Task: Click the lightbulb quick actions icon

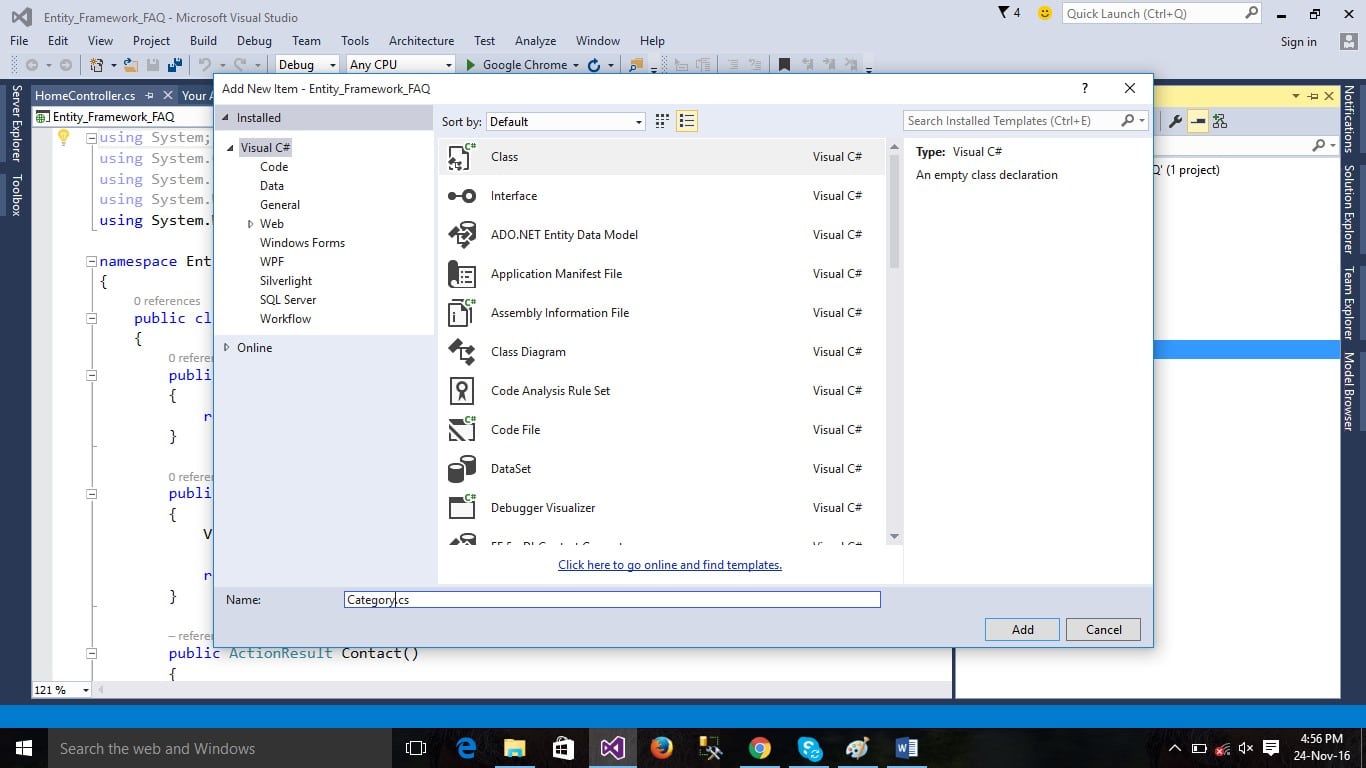Action: tap(63, 138)
